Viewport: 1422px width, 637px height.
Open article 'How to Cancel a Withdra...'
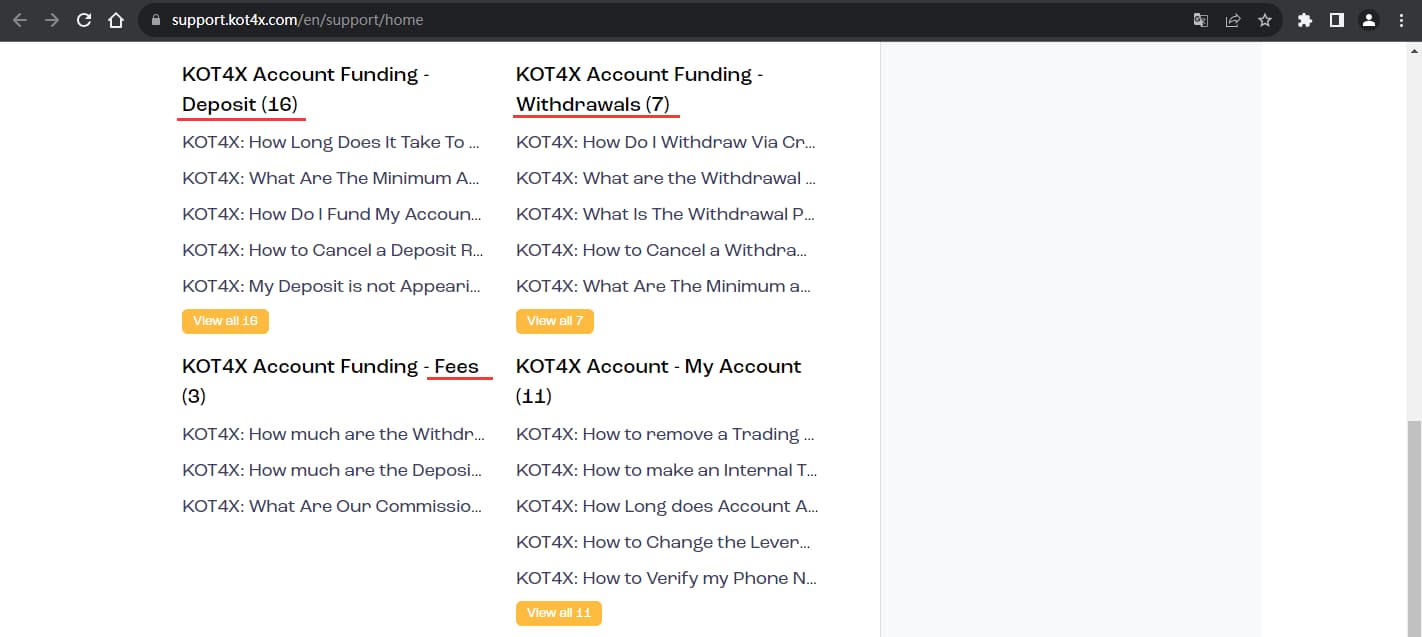tap(662, 250)
